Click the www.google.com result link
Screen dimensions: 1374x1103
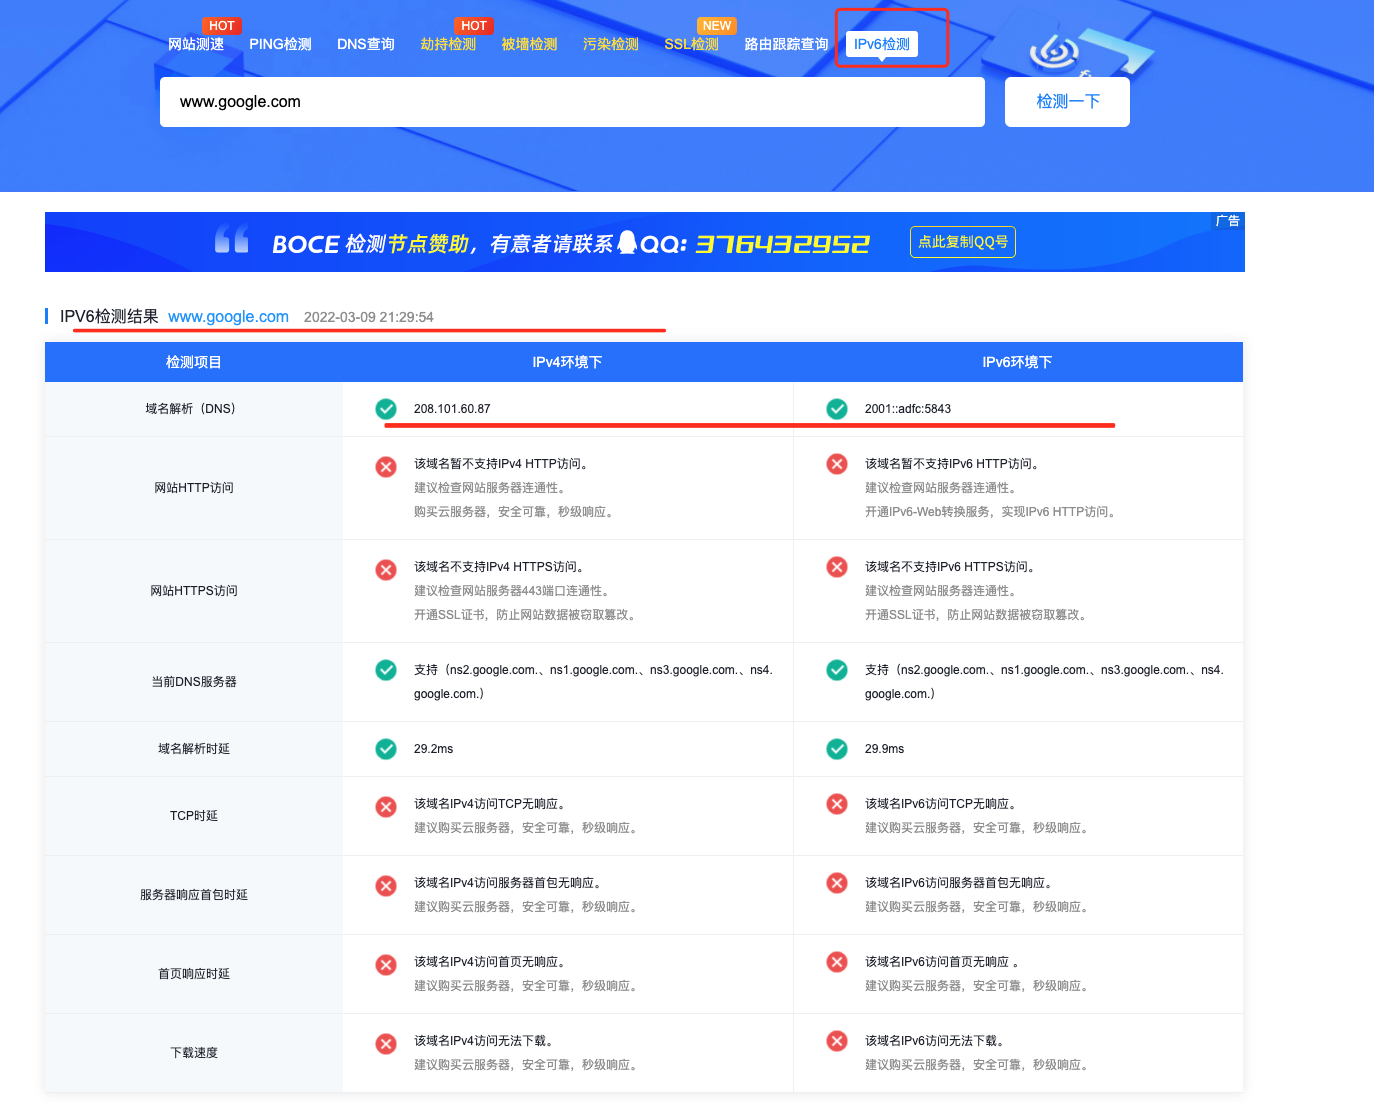(x=228, y=316)
